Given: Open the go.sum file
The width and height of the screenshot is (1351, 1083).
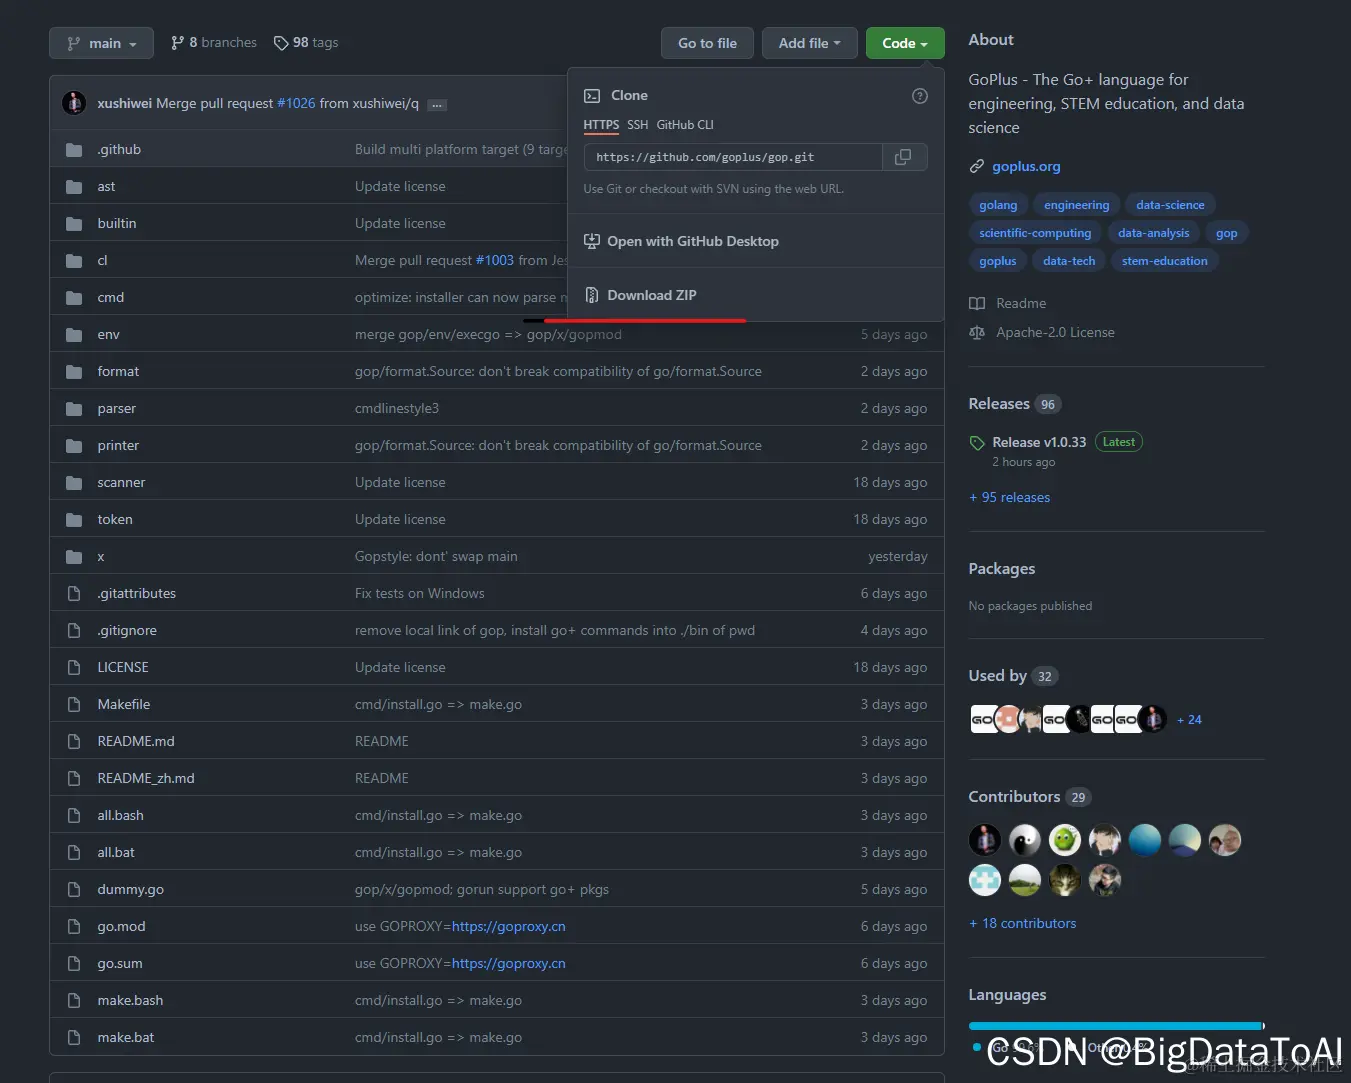Looking at the screenshot, I should coord(120,963).
